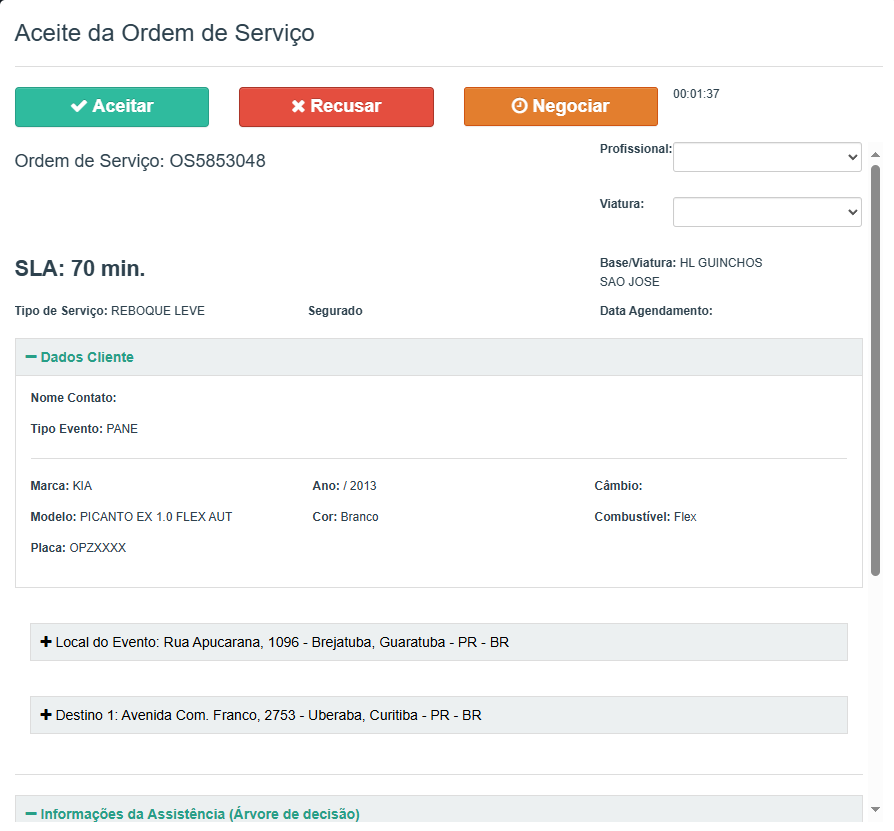
Task: Click the scrollbar down arrow
Action: pos(876,809)
